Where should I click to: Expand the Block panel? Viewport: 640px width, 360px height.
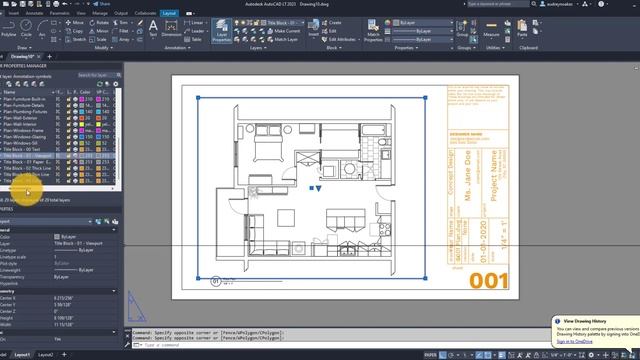click(x=334, y=48)
